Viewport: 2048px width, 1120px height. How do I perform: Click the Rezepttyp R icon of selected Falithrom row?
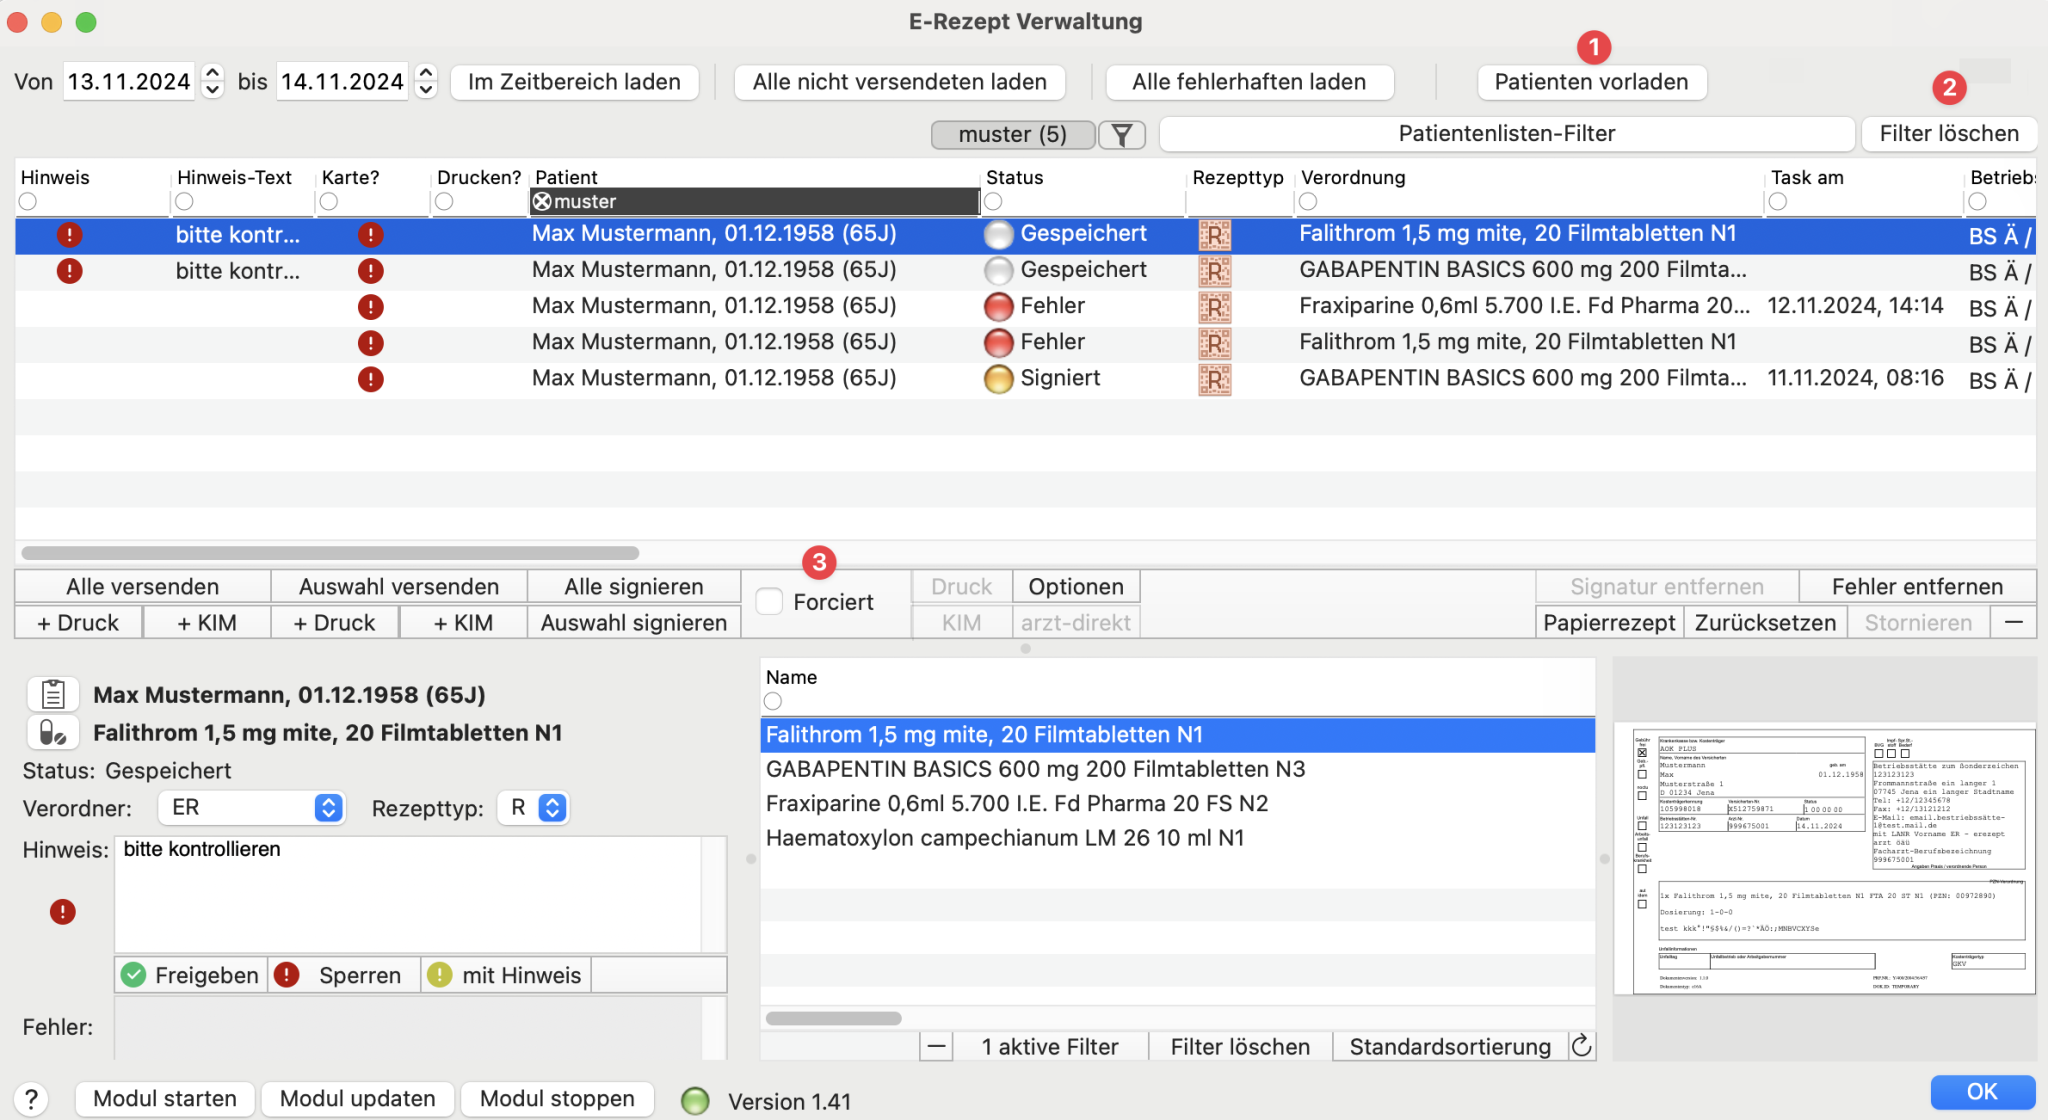pyautogui.click(x=1214, y=235)
